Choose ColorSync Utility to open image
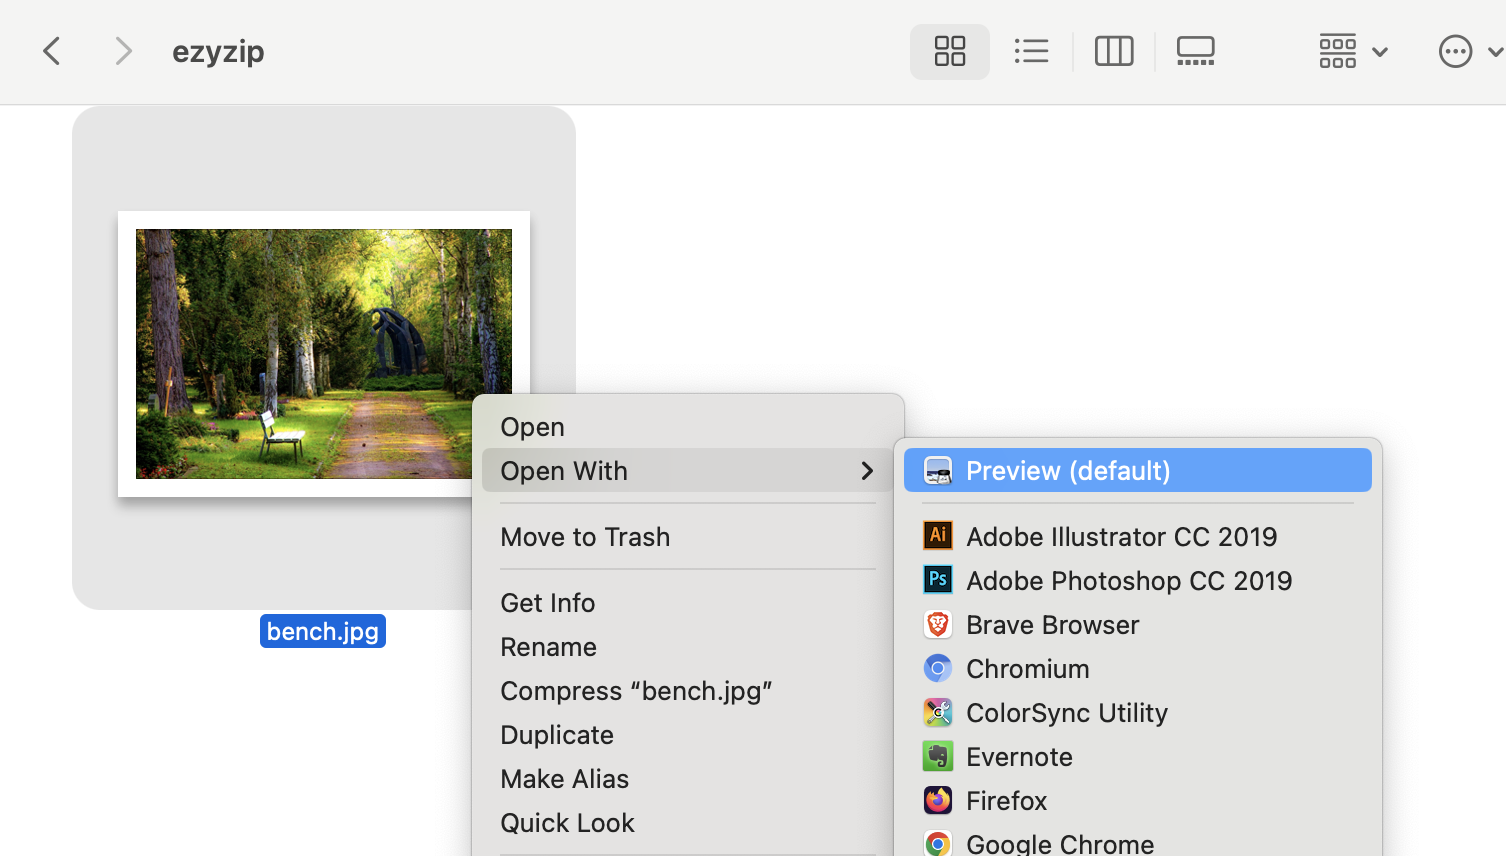 coord(1067,712)
